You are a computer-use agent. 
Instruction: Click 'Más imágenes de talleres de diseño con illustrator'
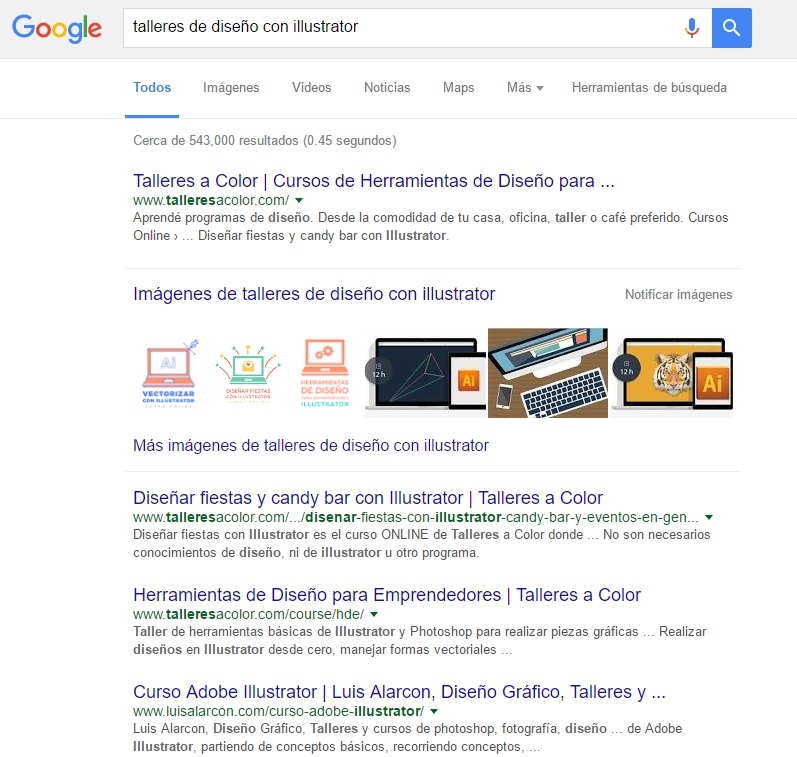(x=311, y=445)
